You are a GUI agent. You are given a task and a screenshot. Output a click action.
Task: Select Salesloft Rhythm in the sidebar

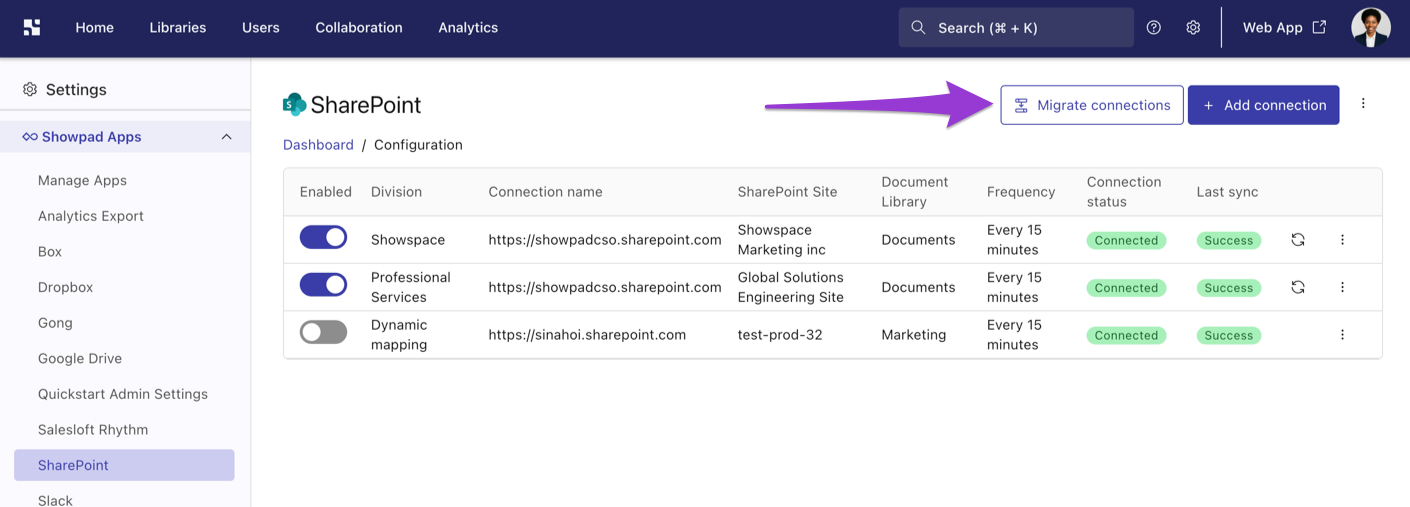93,430
